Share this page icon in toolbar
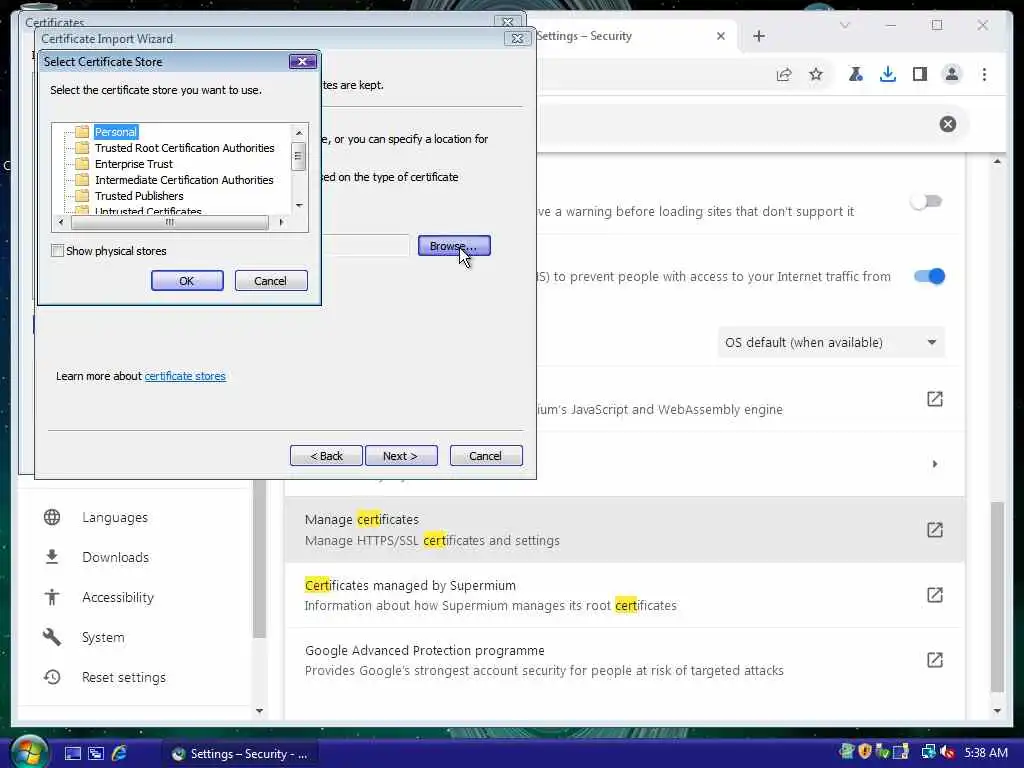This screenshot has width=1024, height=768. coord(784,74)
